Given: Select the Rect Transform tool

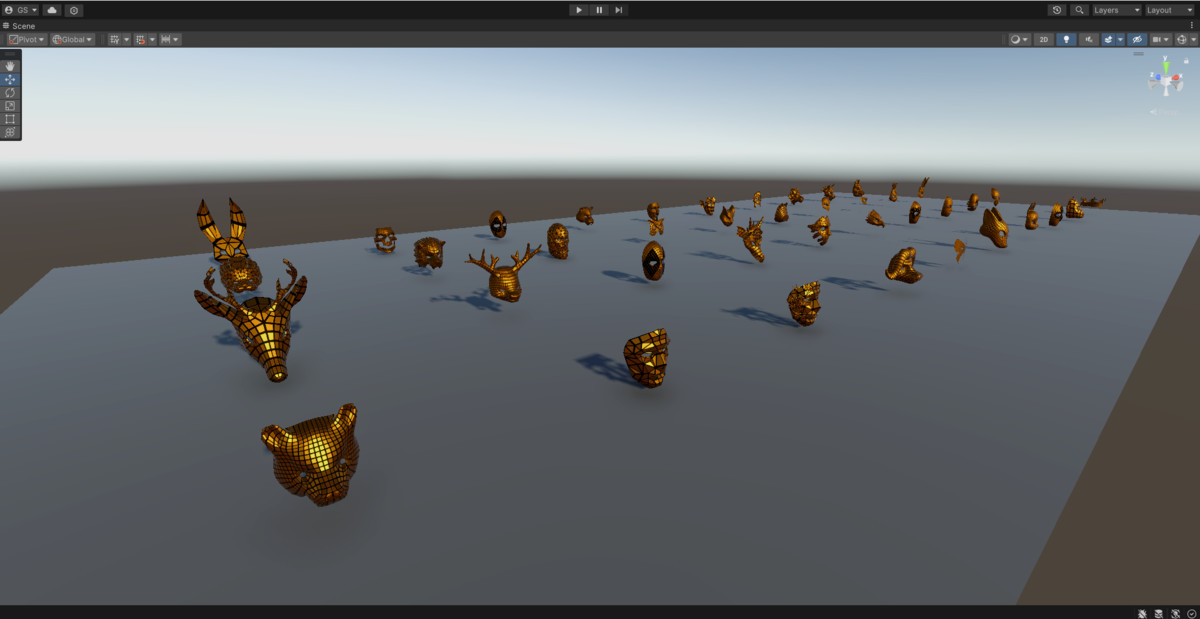Looking at the screenshot, I should [x=9, y=118].
